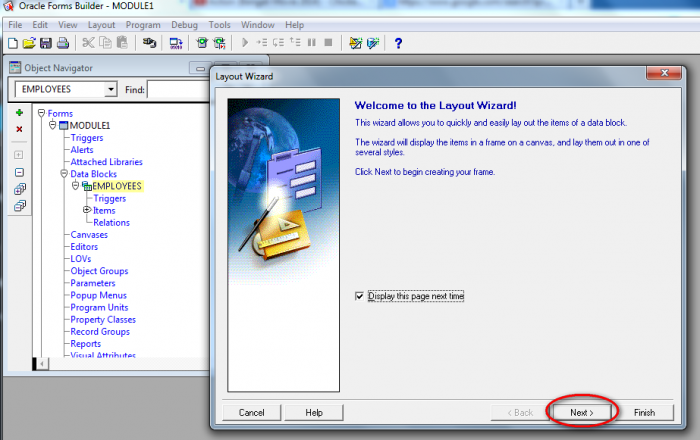Click Next in the Layout Wizard
Screen dimensions: 700x440
pos(582,413)
